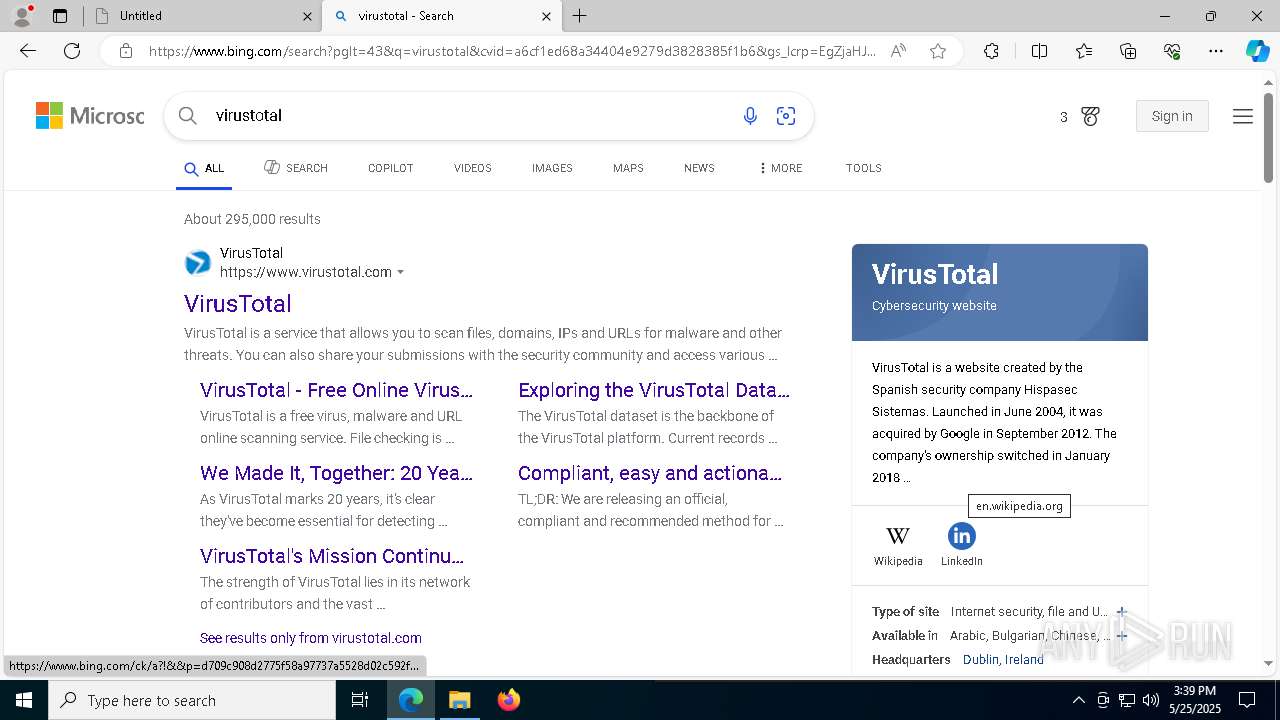This screenshot has height=720, width=1280.
Task: Open NEWS results tab
Action: (x=699, y=168)
